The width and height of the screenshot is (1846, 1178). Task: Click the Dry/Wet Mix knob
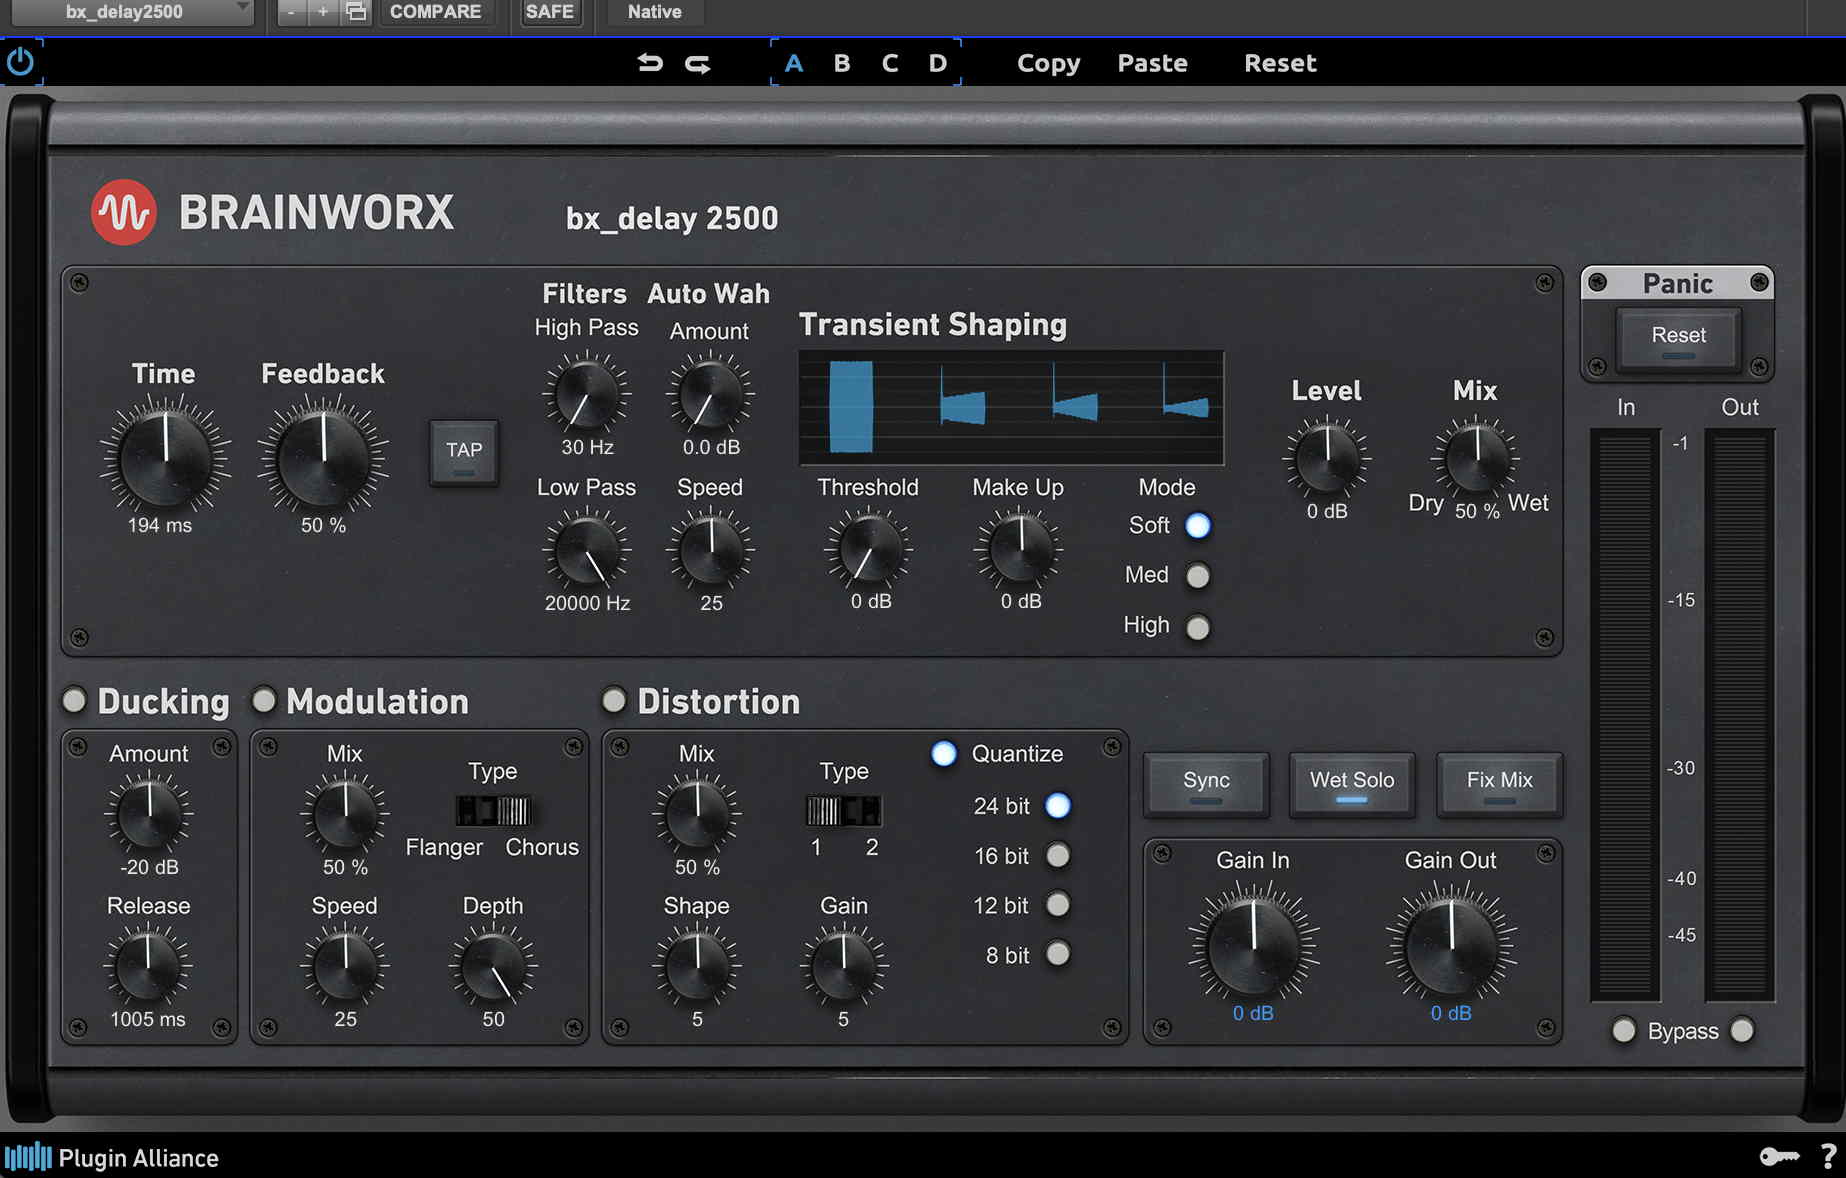(x=1476, y=458)
